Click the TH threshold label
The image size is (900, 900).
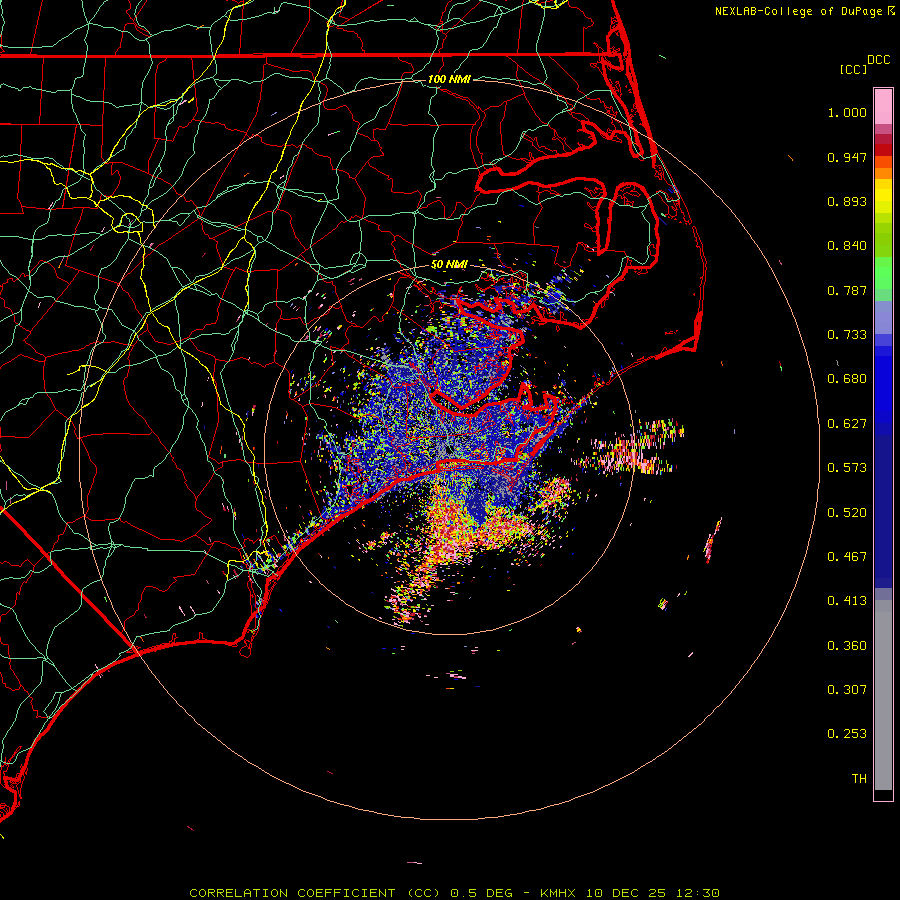tap(859, 779)
